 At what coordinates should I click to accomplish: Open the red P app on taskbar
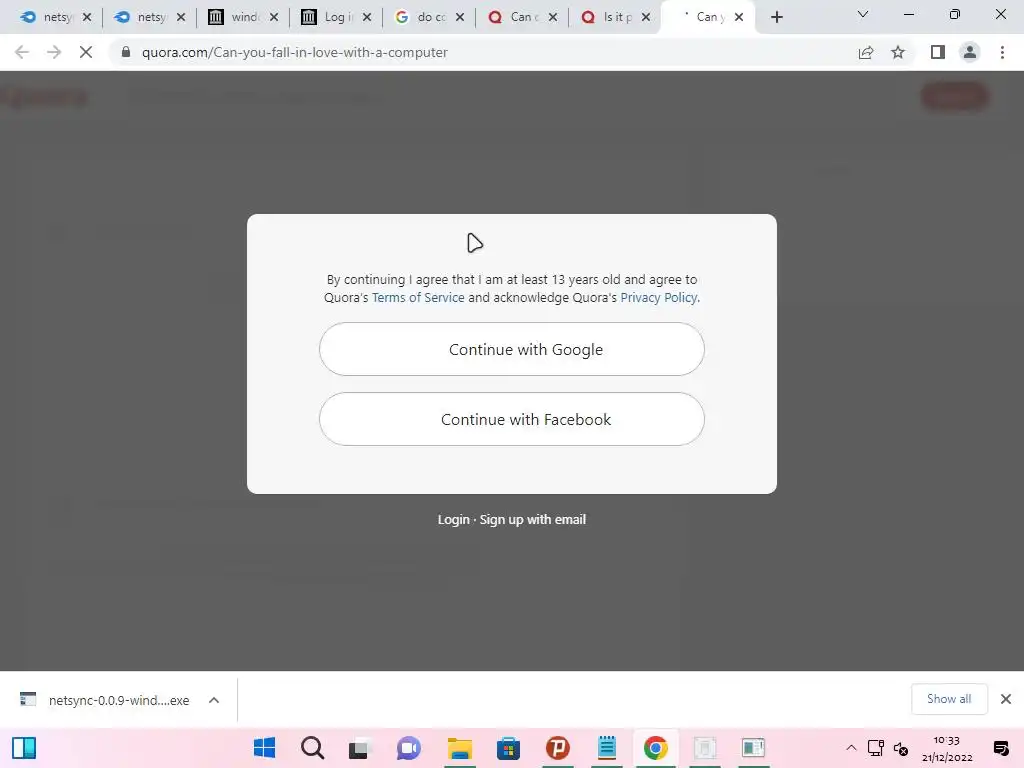coord(558,748)
